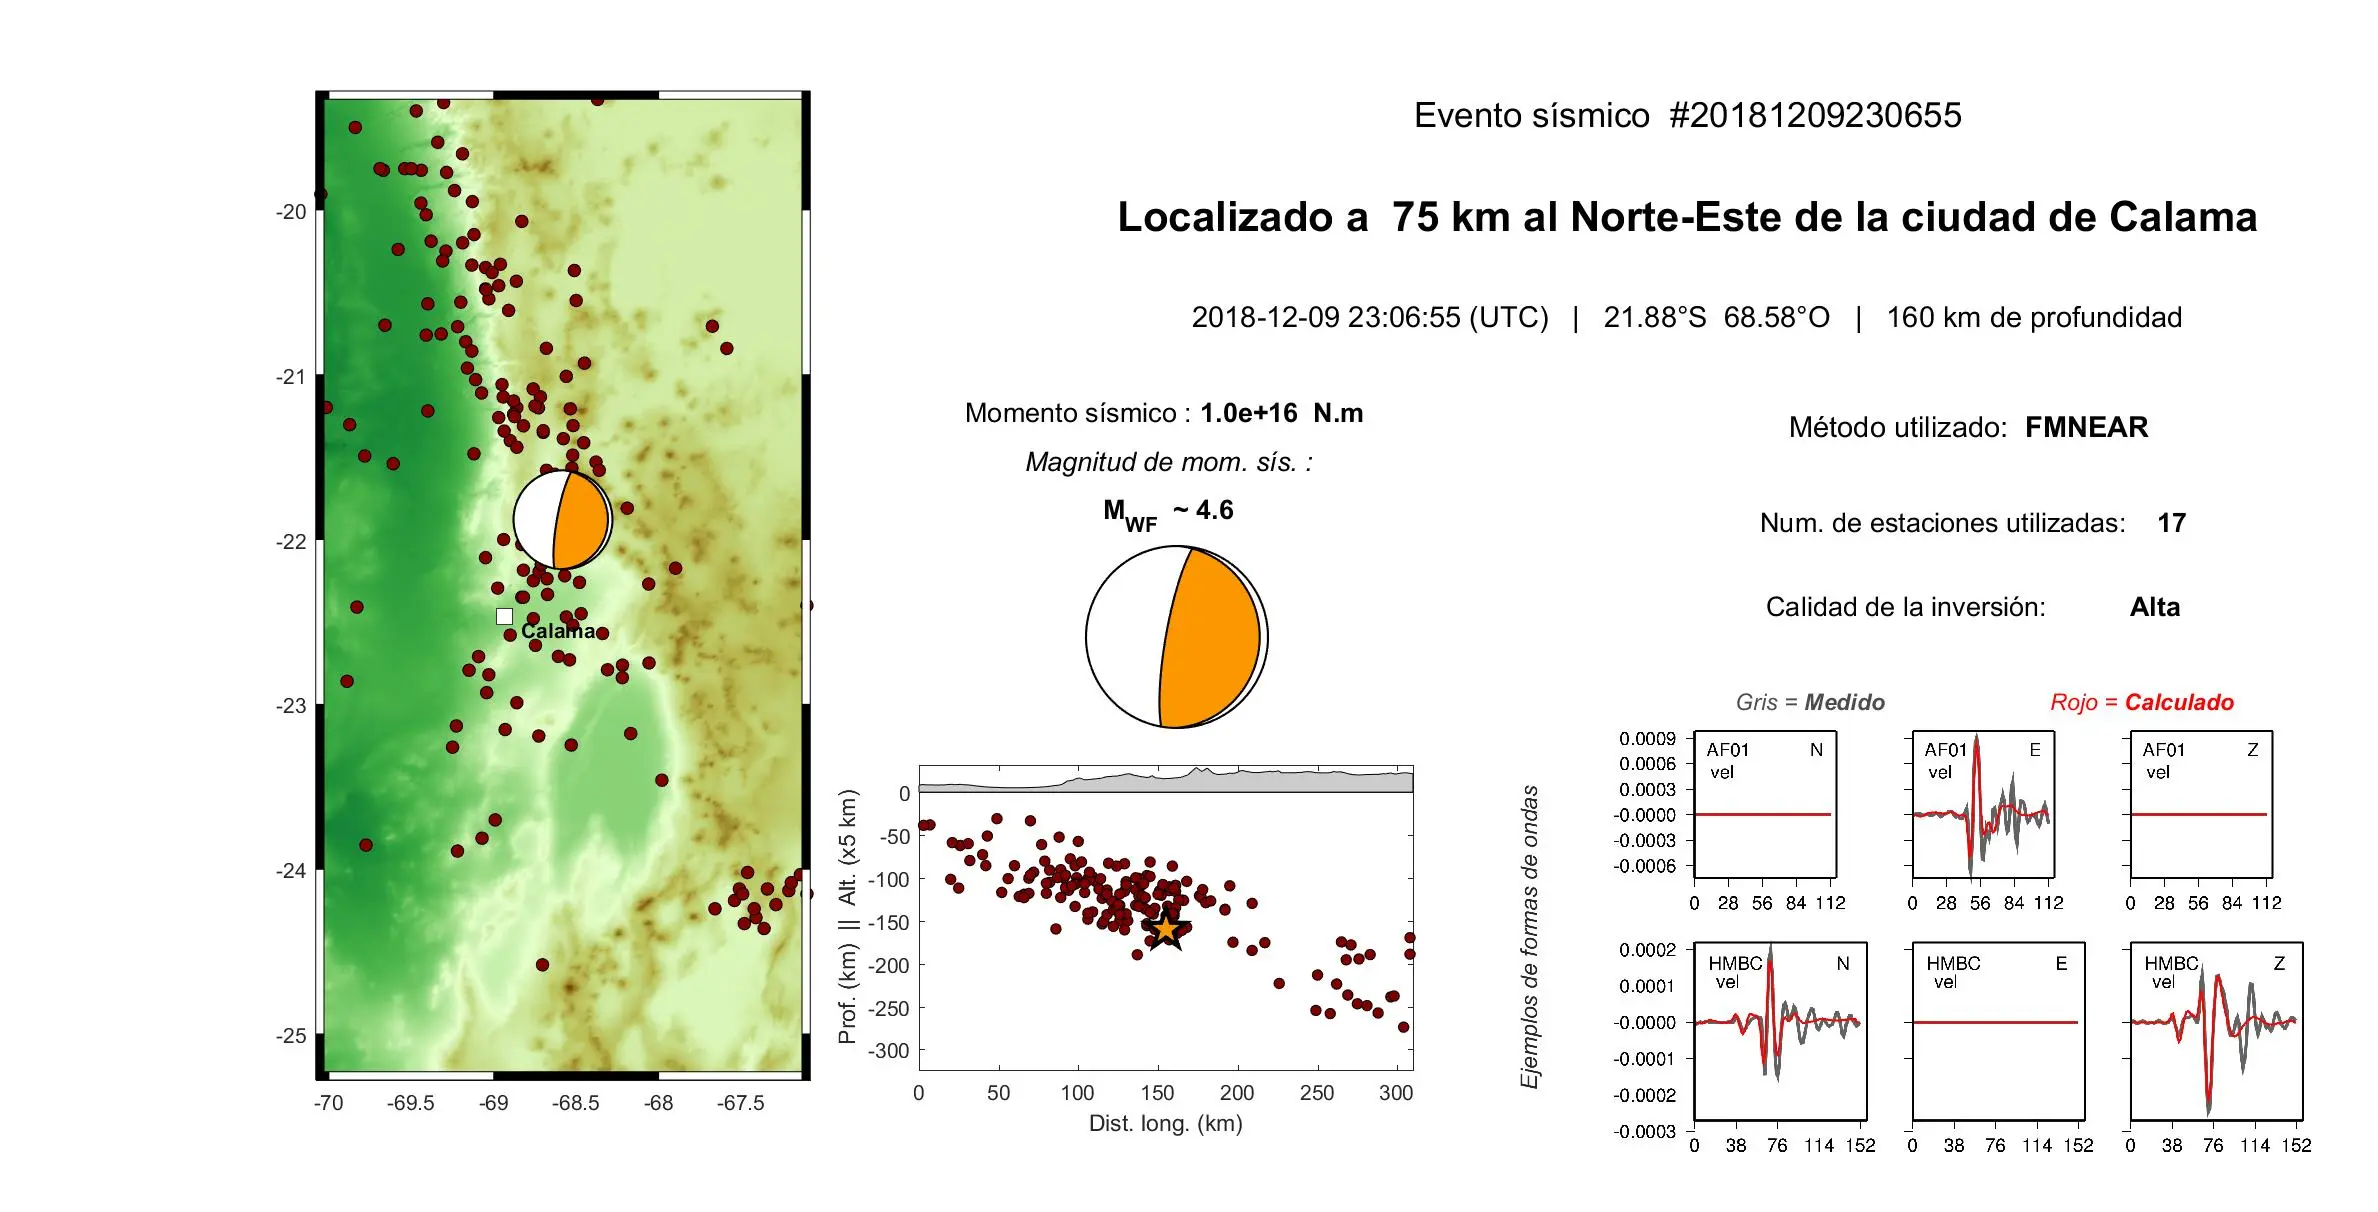Open the HMBC Z waveform plot
The height and width of the screenshot is (1212, 2378).
pos(2216,1031)
